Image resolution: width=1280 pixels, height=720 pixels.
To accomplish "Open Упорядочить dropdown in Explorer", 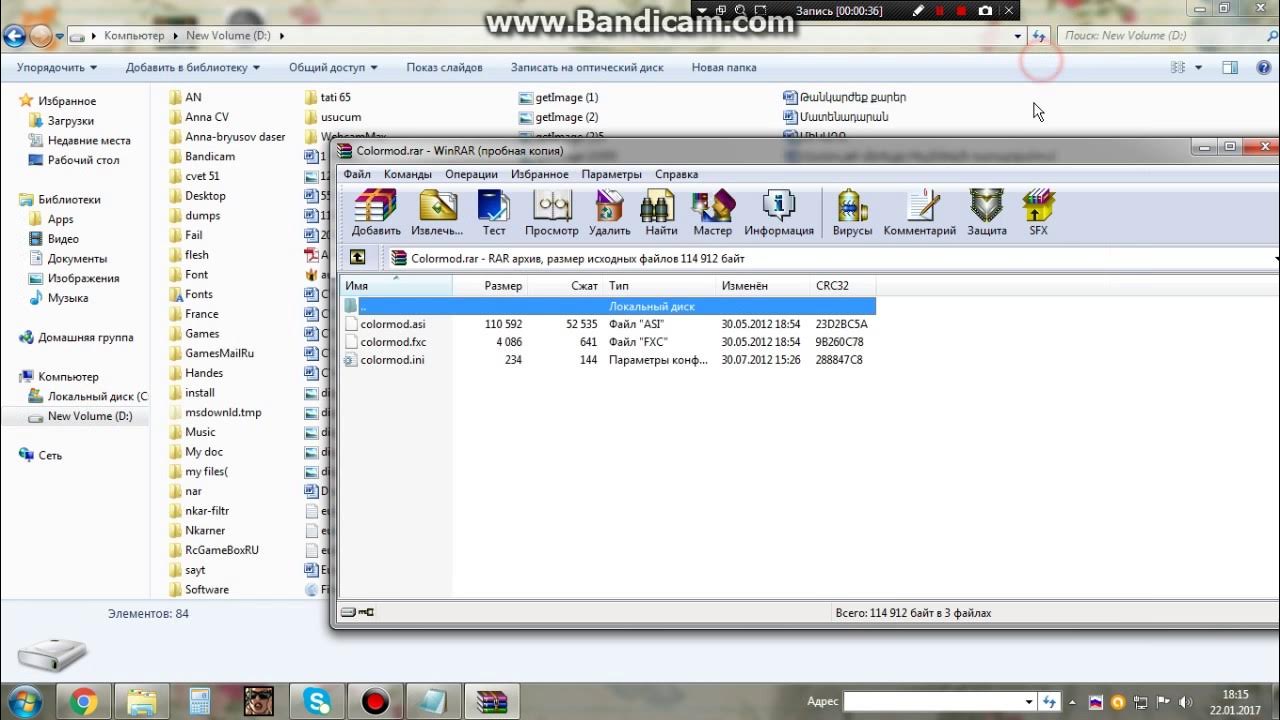I will [x=57, y=68].
